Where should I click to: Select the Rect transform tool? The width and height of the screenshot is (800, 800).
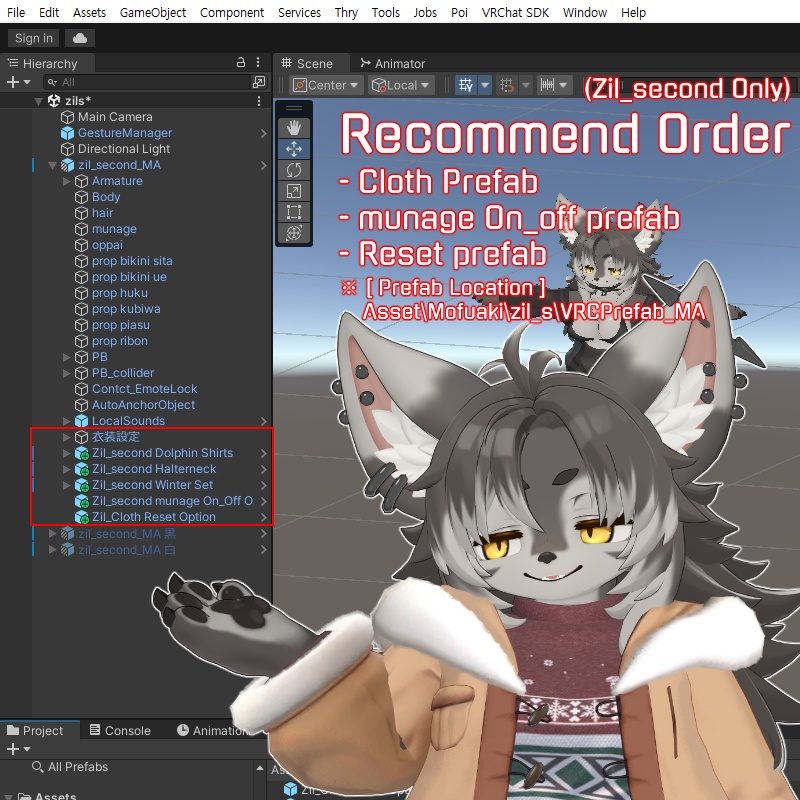(294, 212)
